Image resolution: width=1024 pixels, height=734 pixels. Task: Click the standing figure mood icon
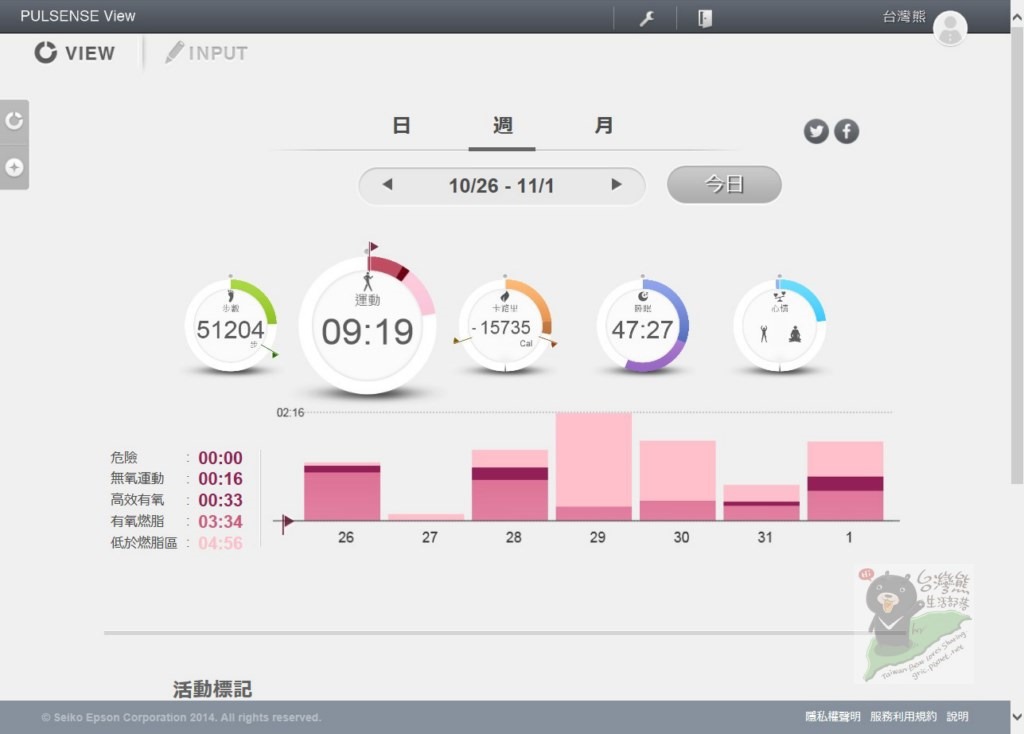click(764, 334)
